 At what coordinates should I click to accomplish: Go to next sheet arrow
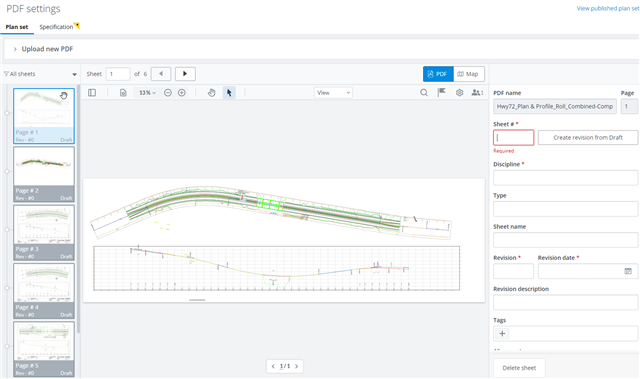185,74
